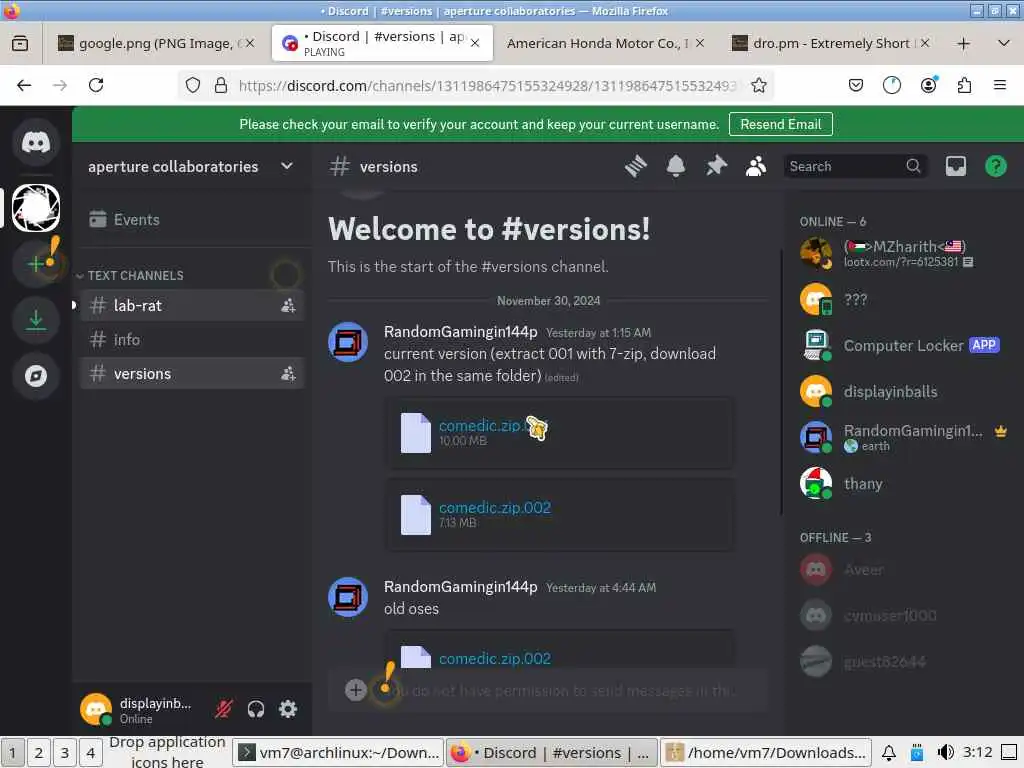The height and width of the screenshot is (768, 1024).
Task: Open Threads icon in channel header
Action: point(635,167)
